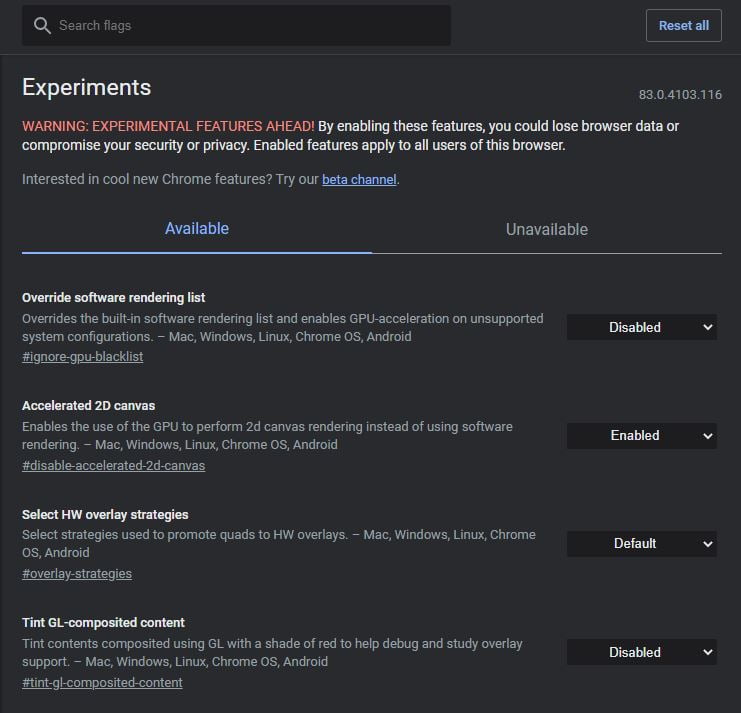Click the Experiments page heading
Image resolution: width=741 pixels, height=713 pixels.
[86, 87]
